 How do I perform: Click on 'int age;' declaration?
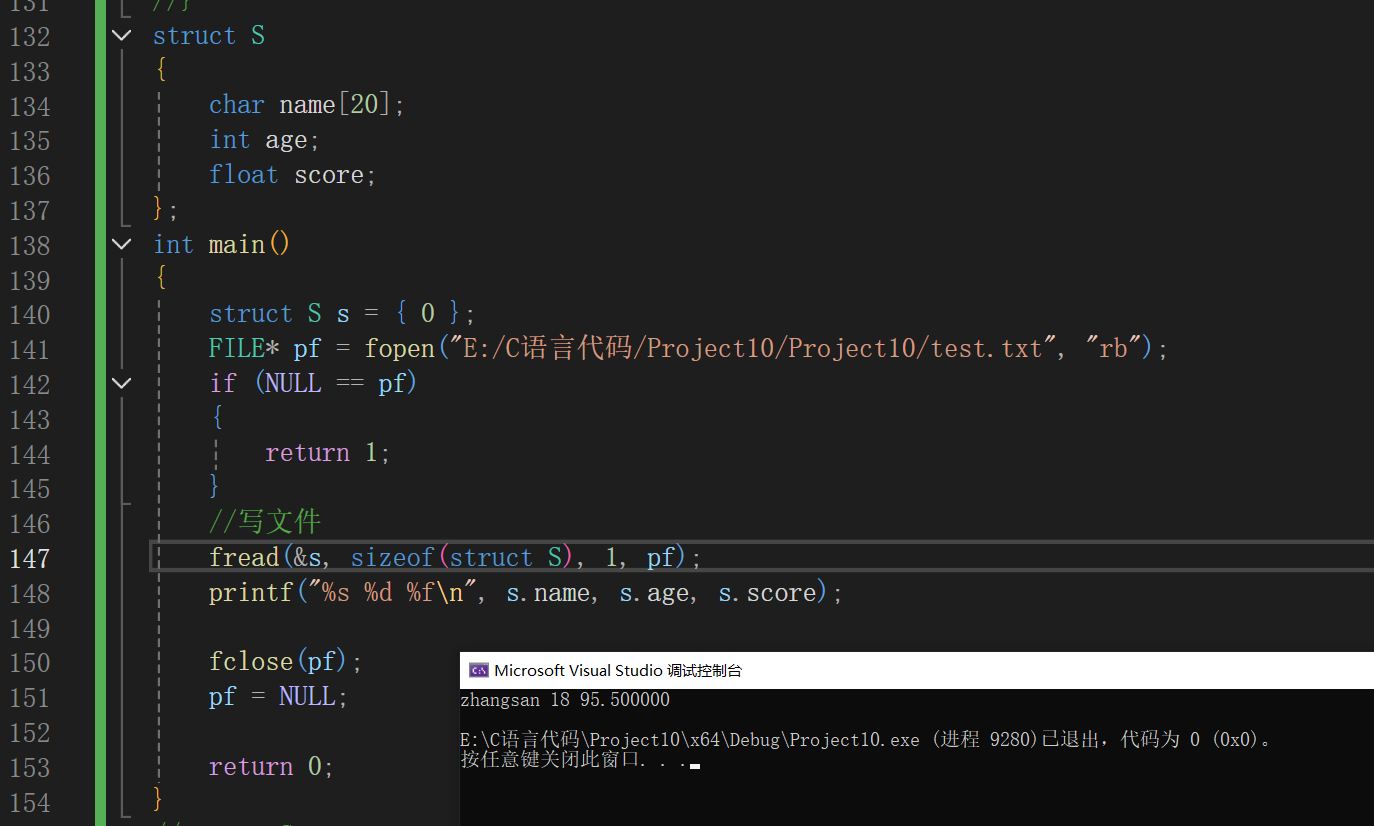[x=265, y=140]
